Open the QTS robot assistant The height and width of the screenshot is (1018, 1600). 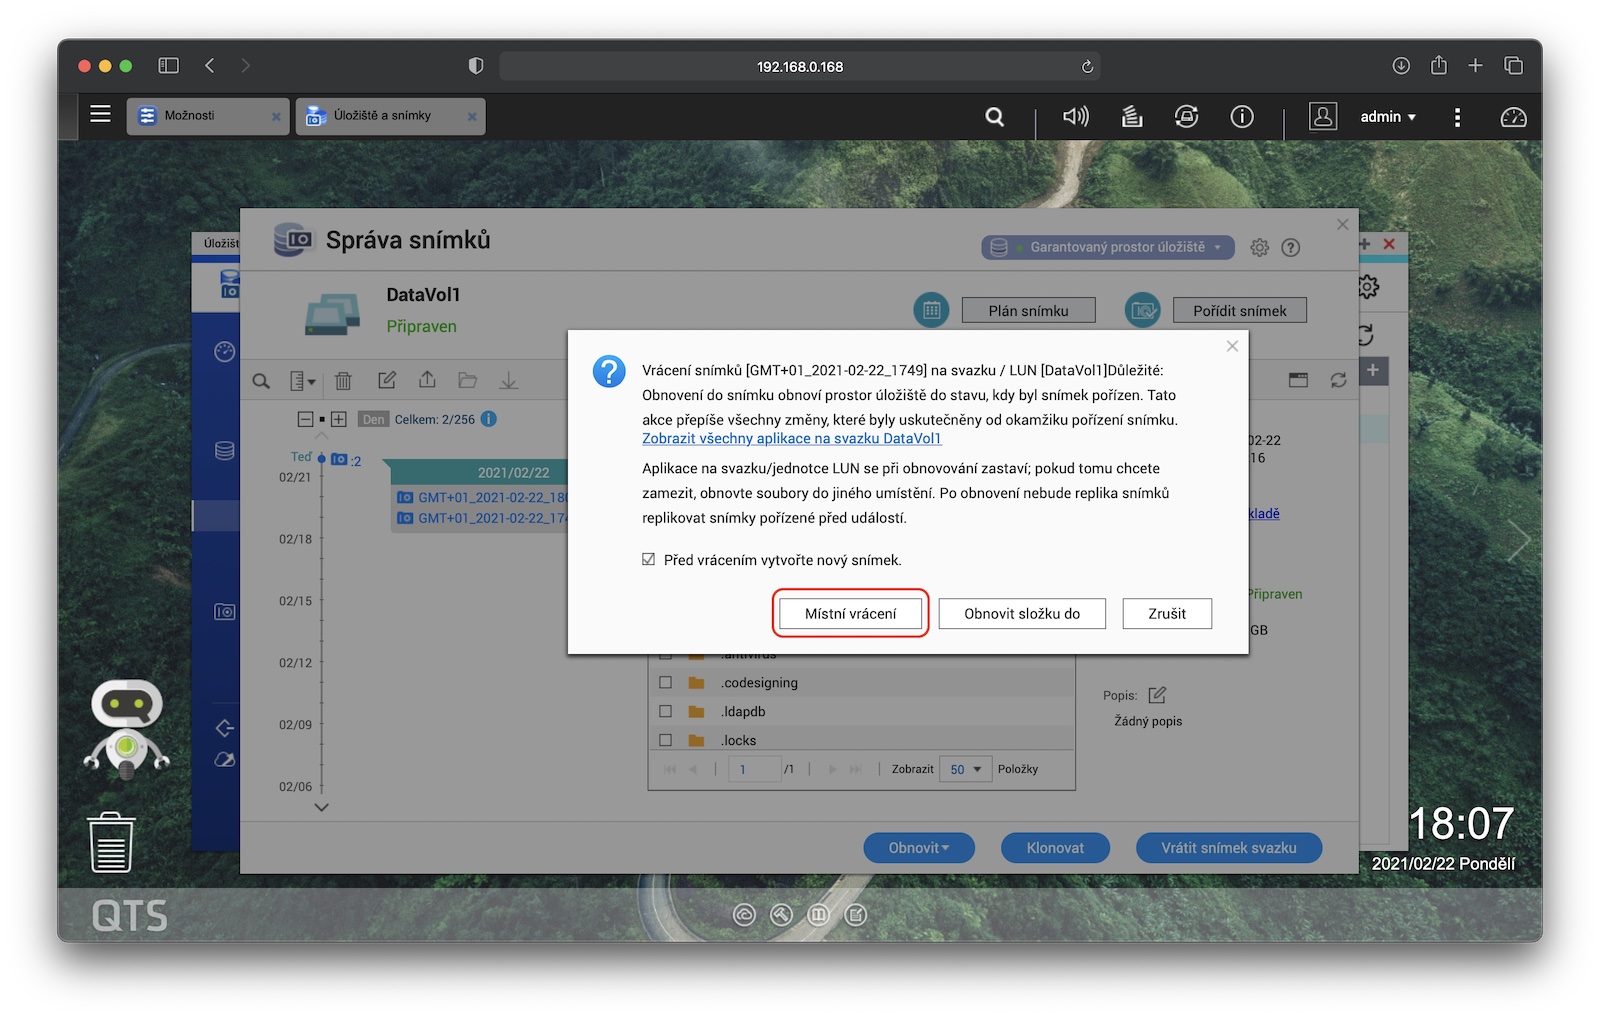point(126,729)
